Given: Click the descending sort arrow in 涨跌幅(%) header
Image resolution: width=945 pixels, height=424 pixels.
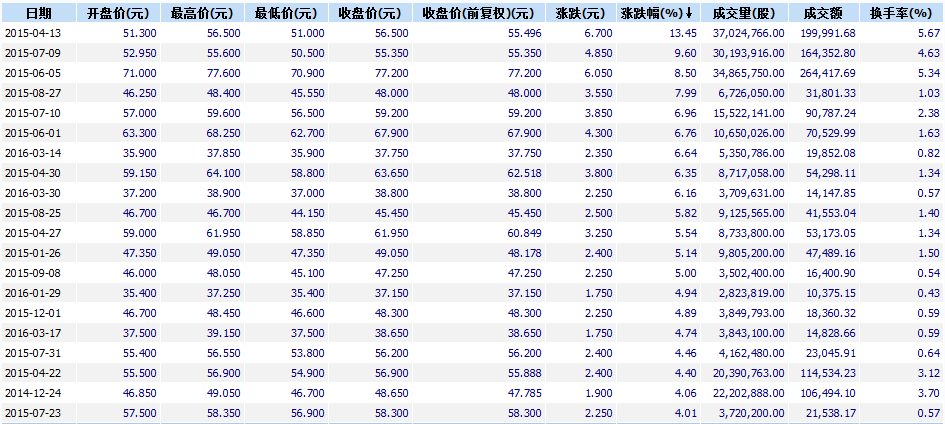Looking at the screenshot, I should pyautogui.click(x=689, y=13).
